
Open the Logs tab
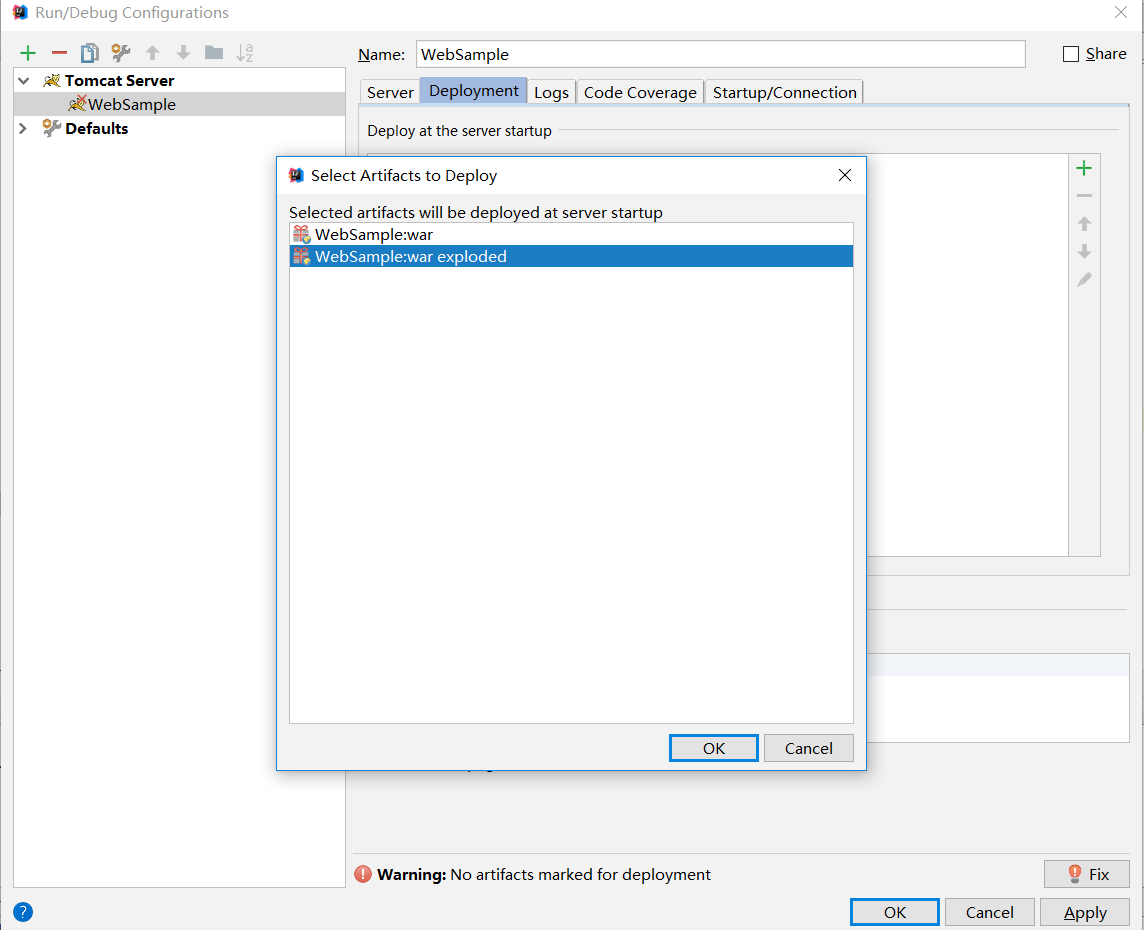[551, 92]
